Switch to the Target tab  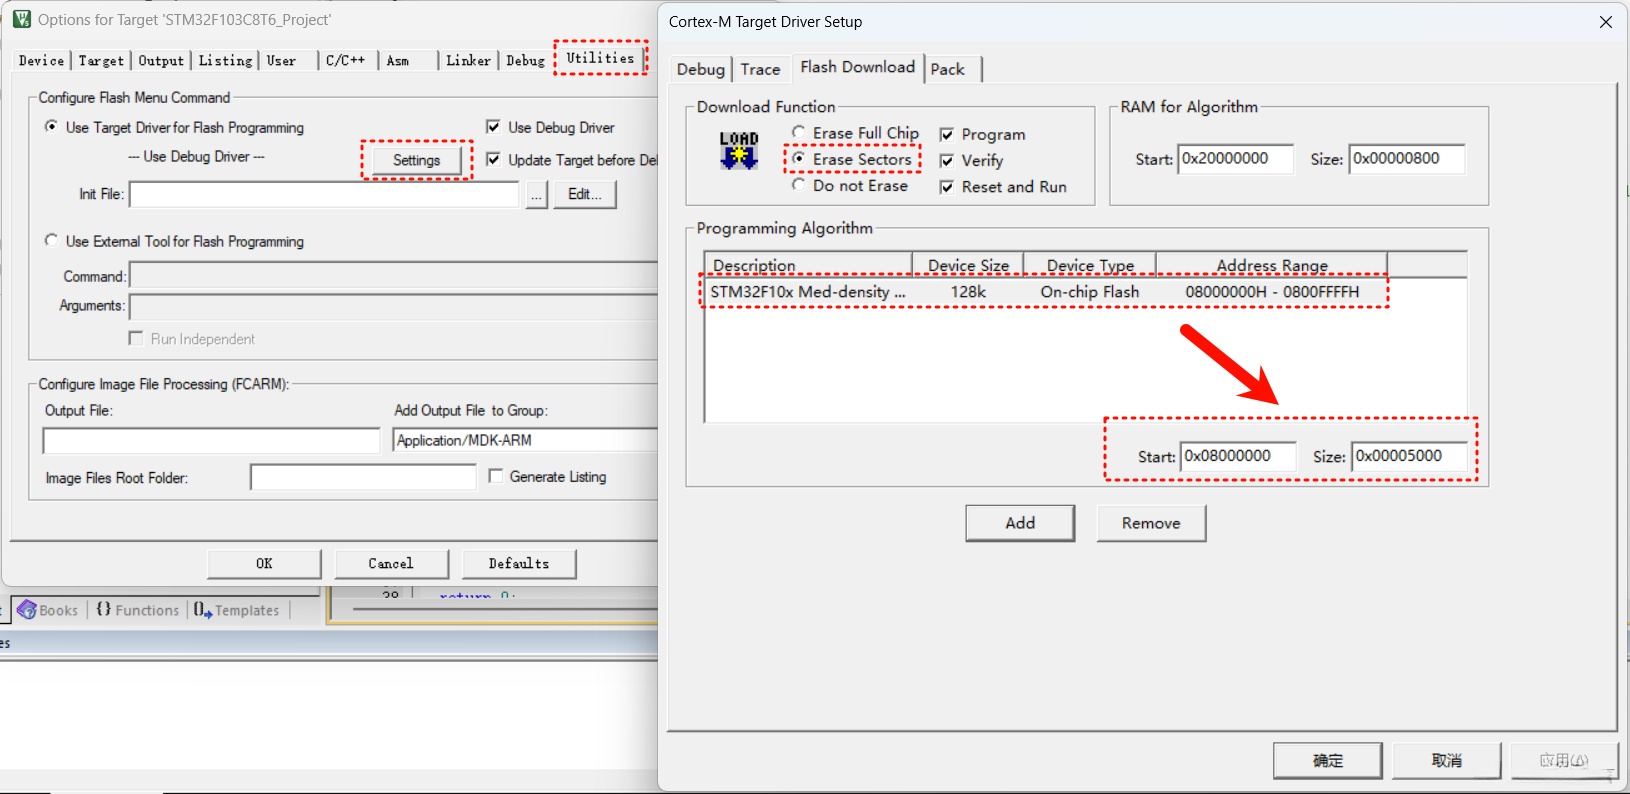(101, 61)
